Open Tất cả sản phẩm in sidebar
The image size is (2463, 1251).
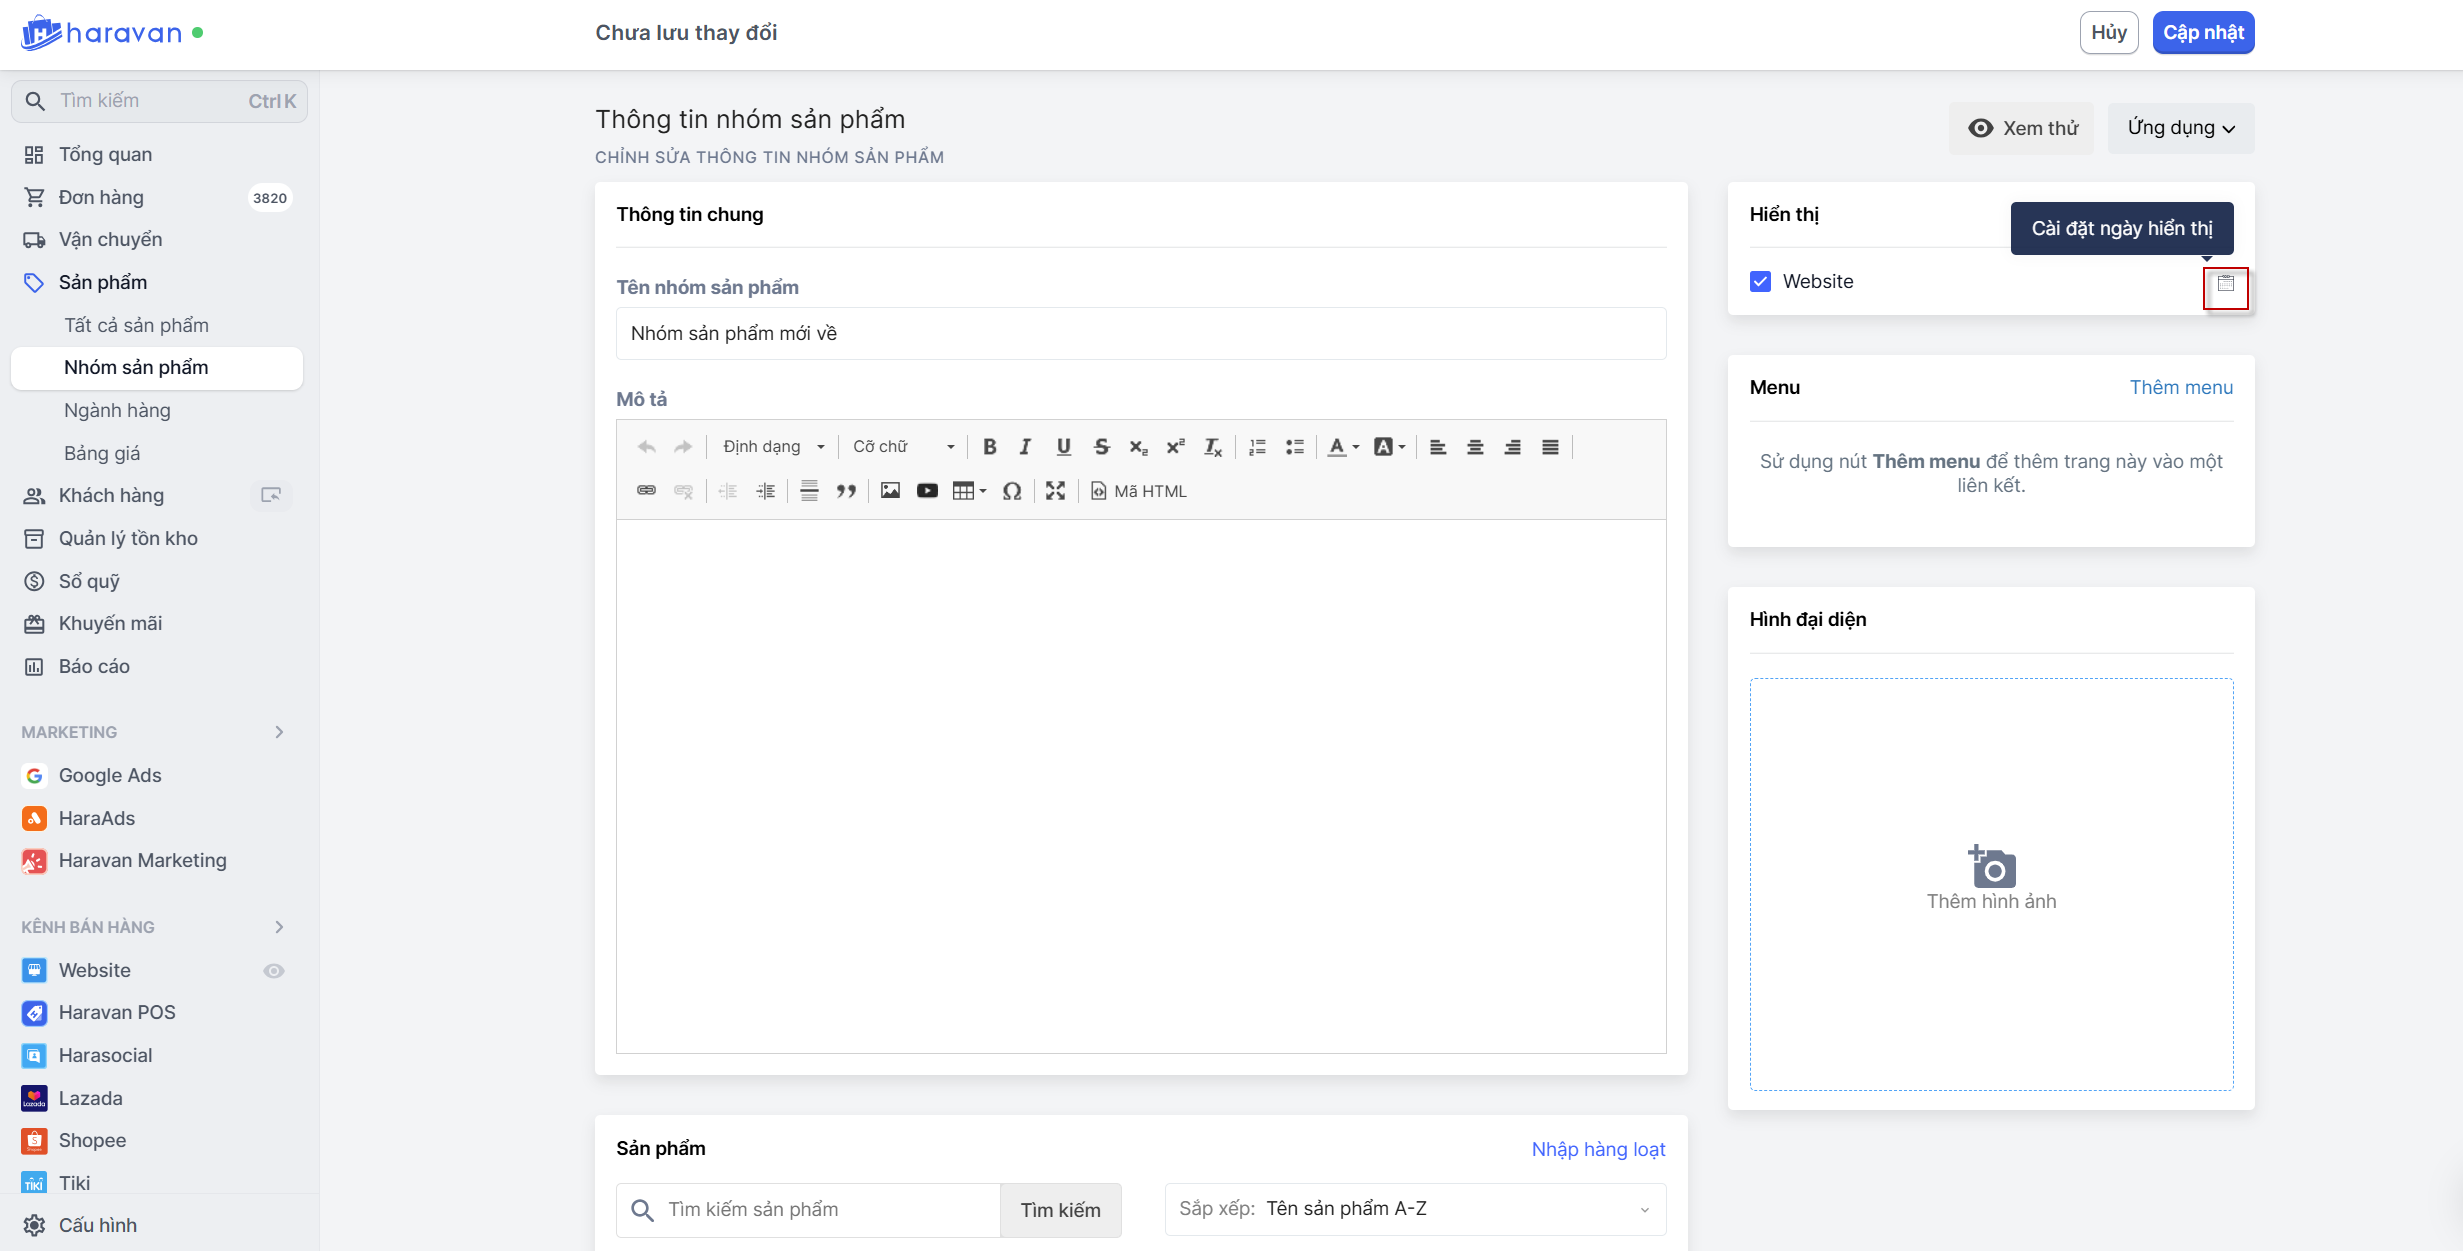pyautogui.click(x=136, y=325)
